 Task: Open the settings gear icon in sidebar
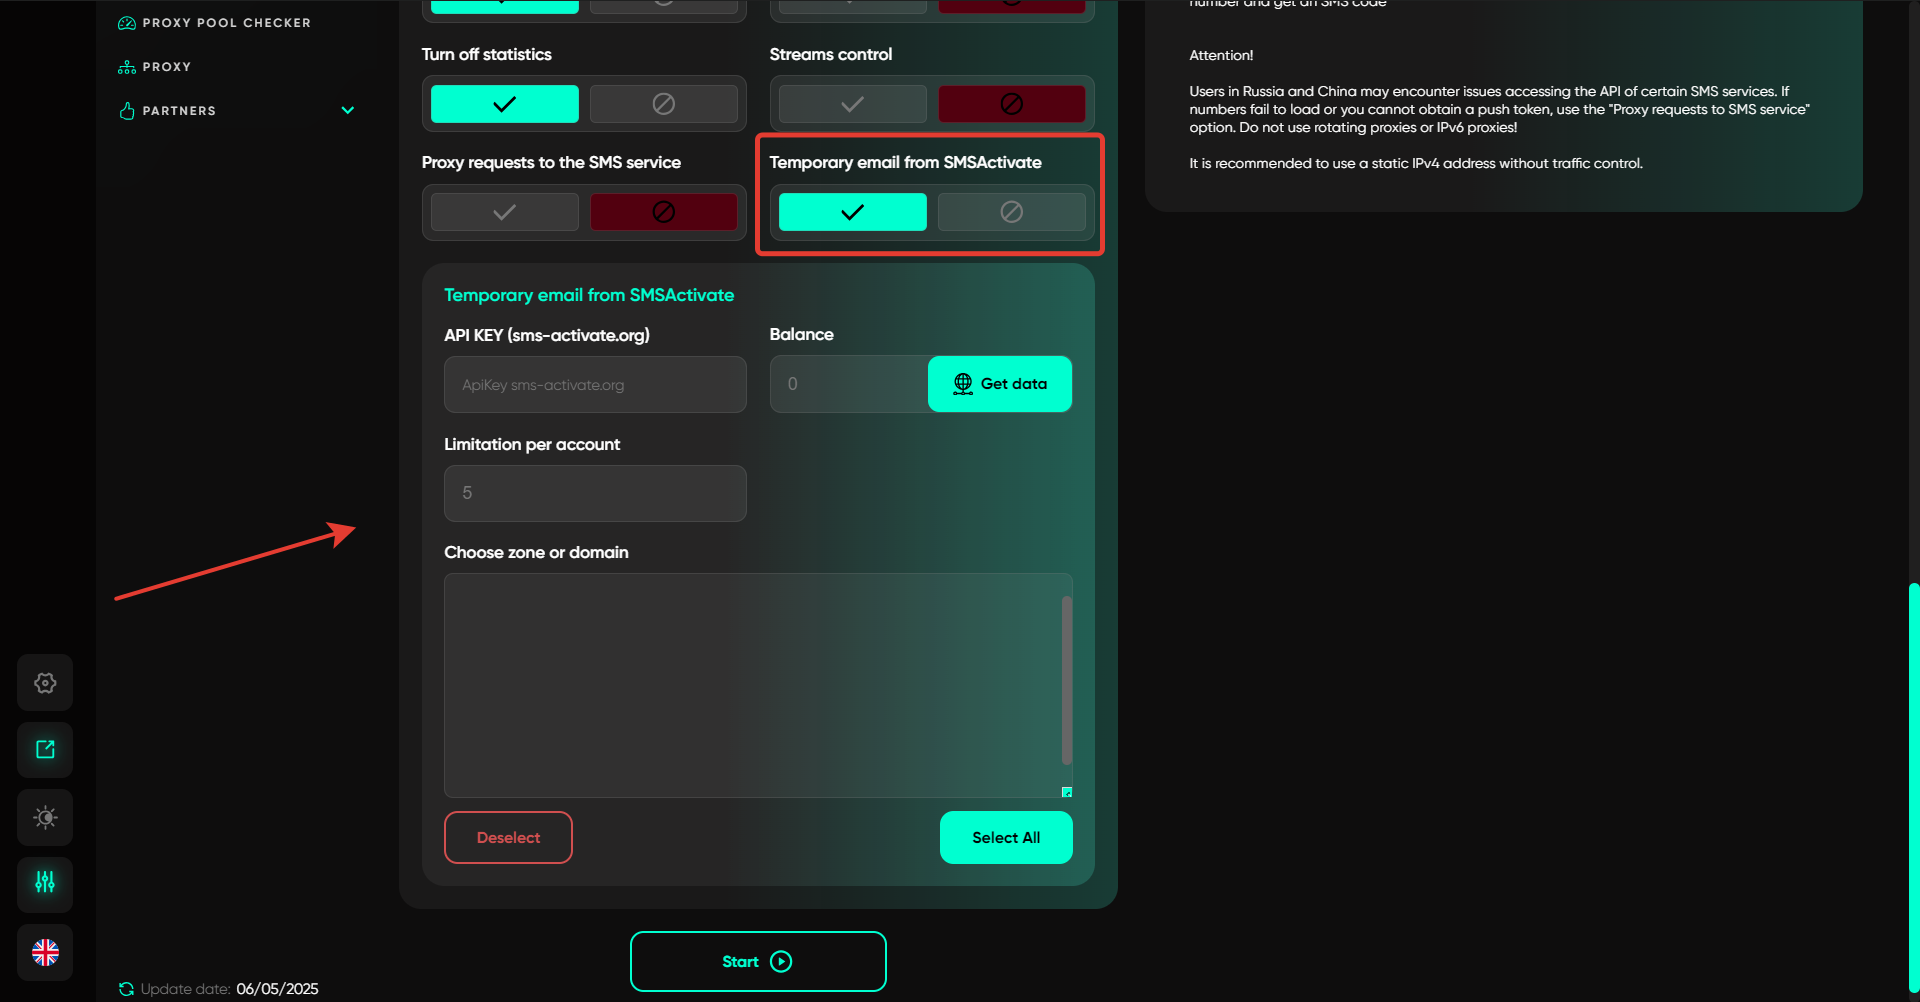click(x=45, y=683)
